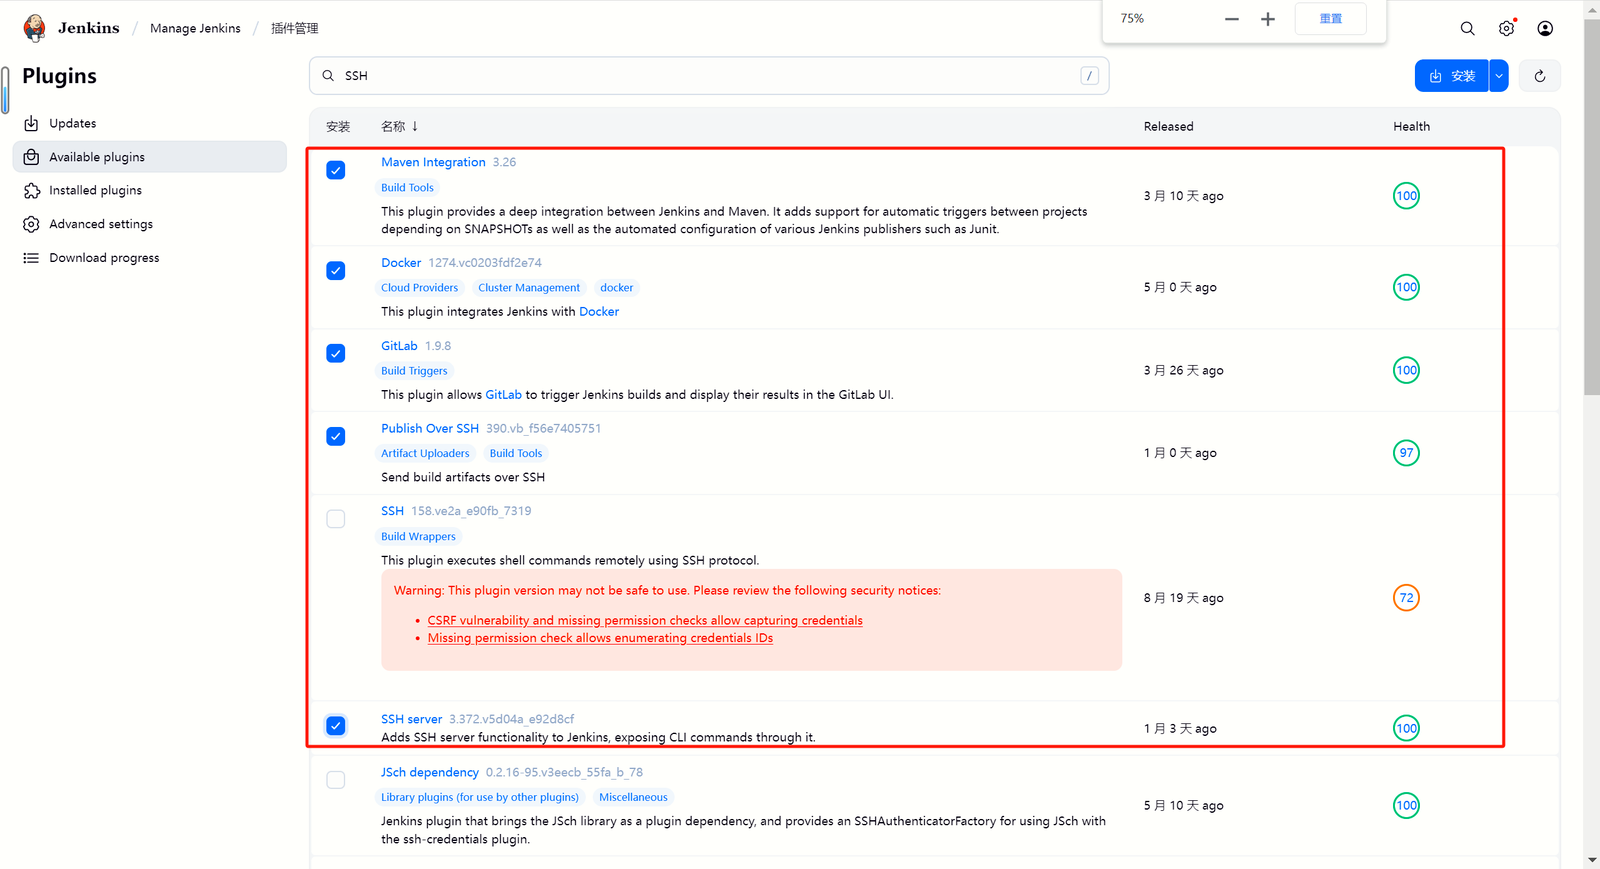
Task: Click the scrollbar down arrow
Action: [x=1592, y=860]
